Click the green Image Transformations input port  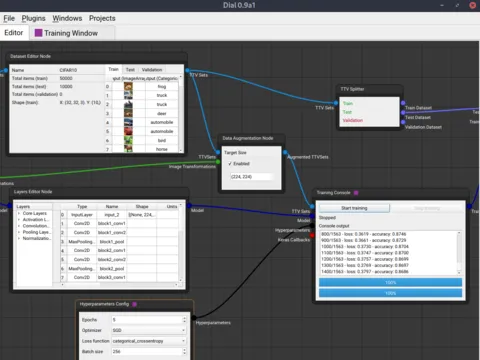pyautogui.click(x=218, y=162)
